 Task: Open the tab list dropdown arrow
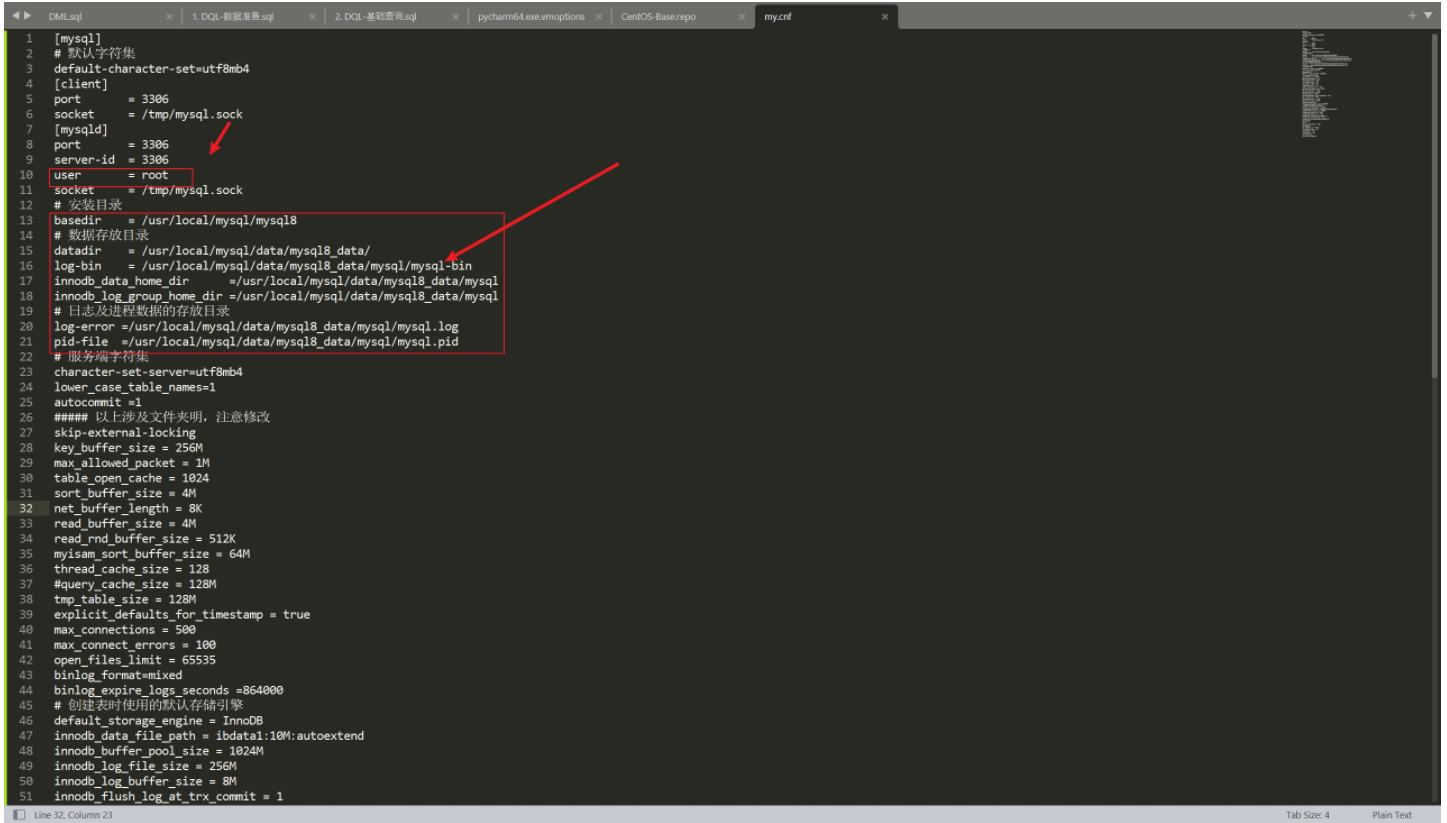(x=1426, y=16)
